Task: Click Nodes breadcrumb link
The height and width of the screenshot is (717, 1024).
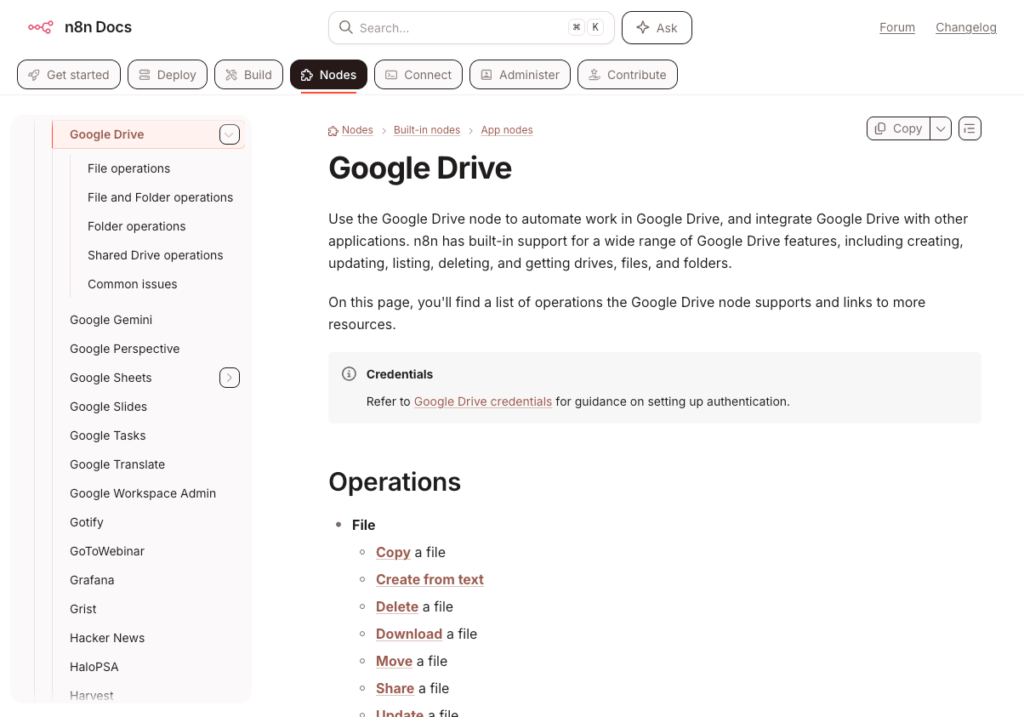Action: point(357,130)
